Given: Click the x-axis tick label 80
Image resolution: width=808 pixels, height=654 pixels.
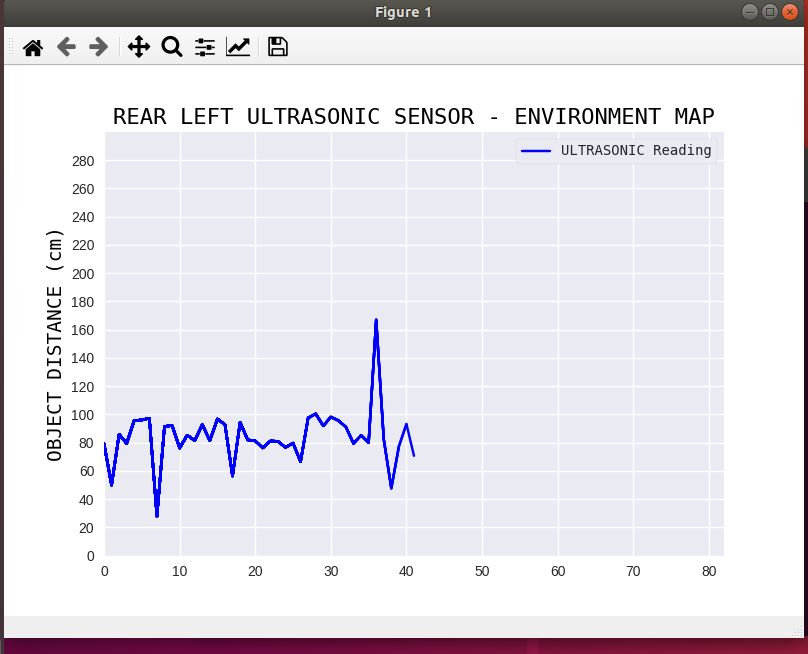Looking at the screenshot, I should [x=709, y=572].
